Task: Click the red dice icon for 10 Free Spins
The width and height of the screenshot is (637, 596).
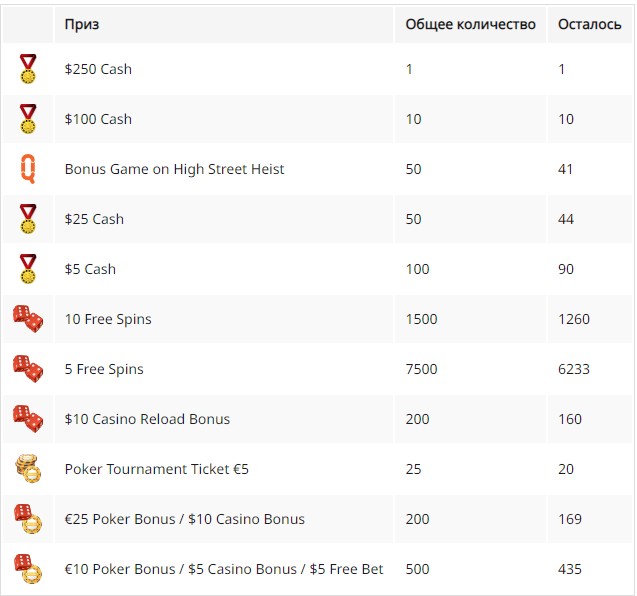Action: pyautogui.click(x=28, y=319)
